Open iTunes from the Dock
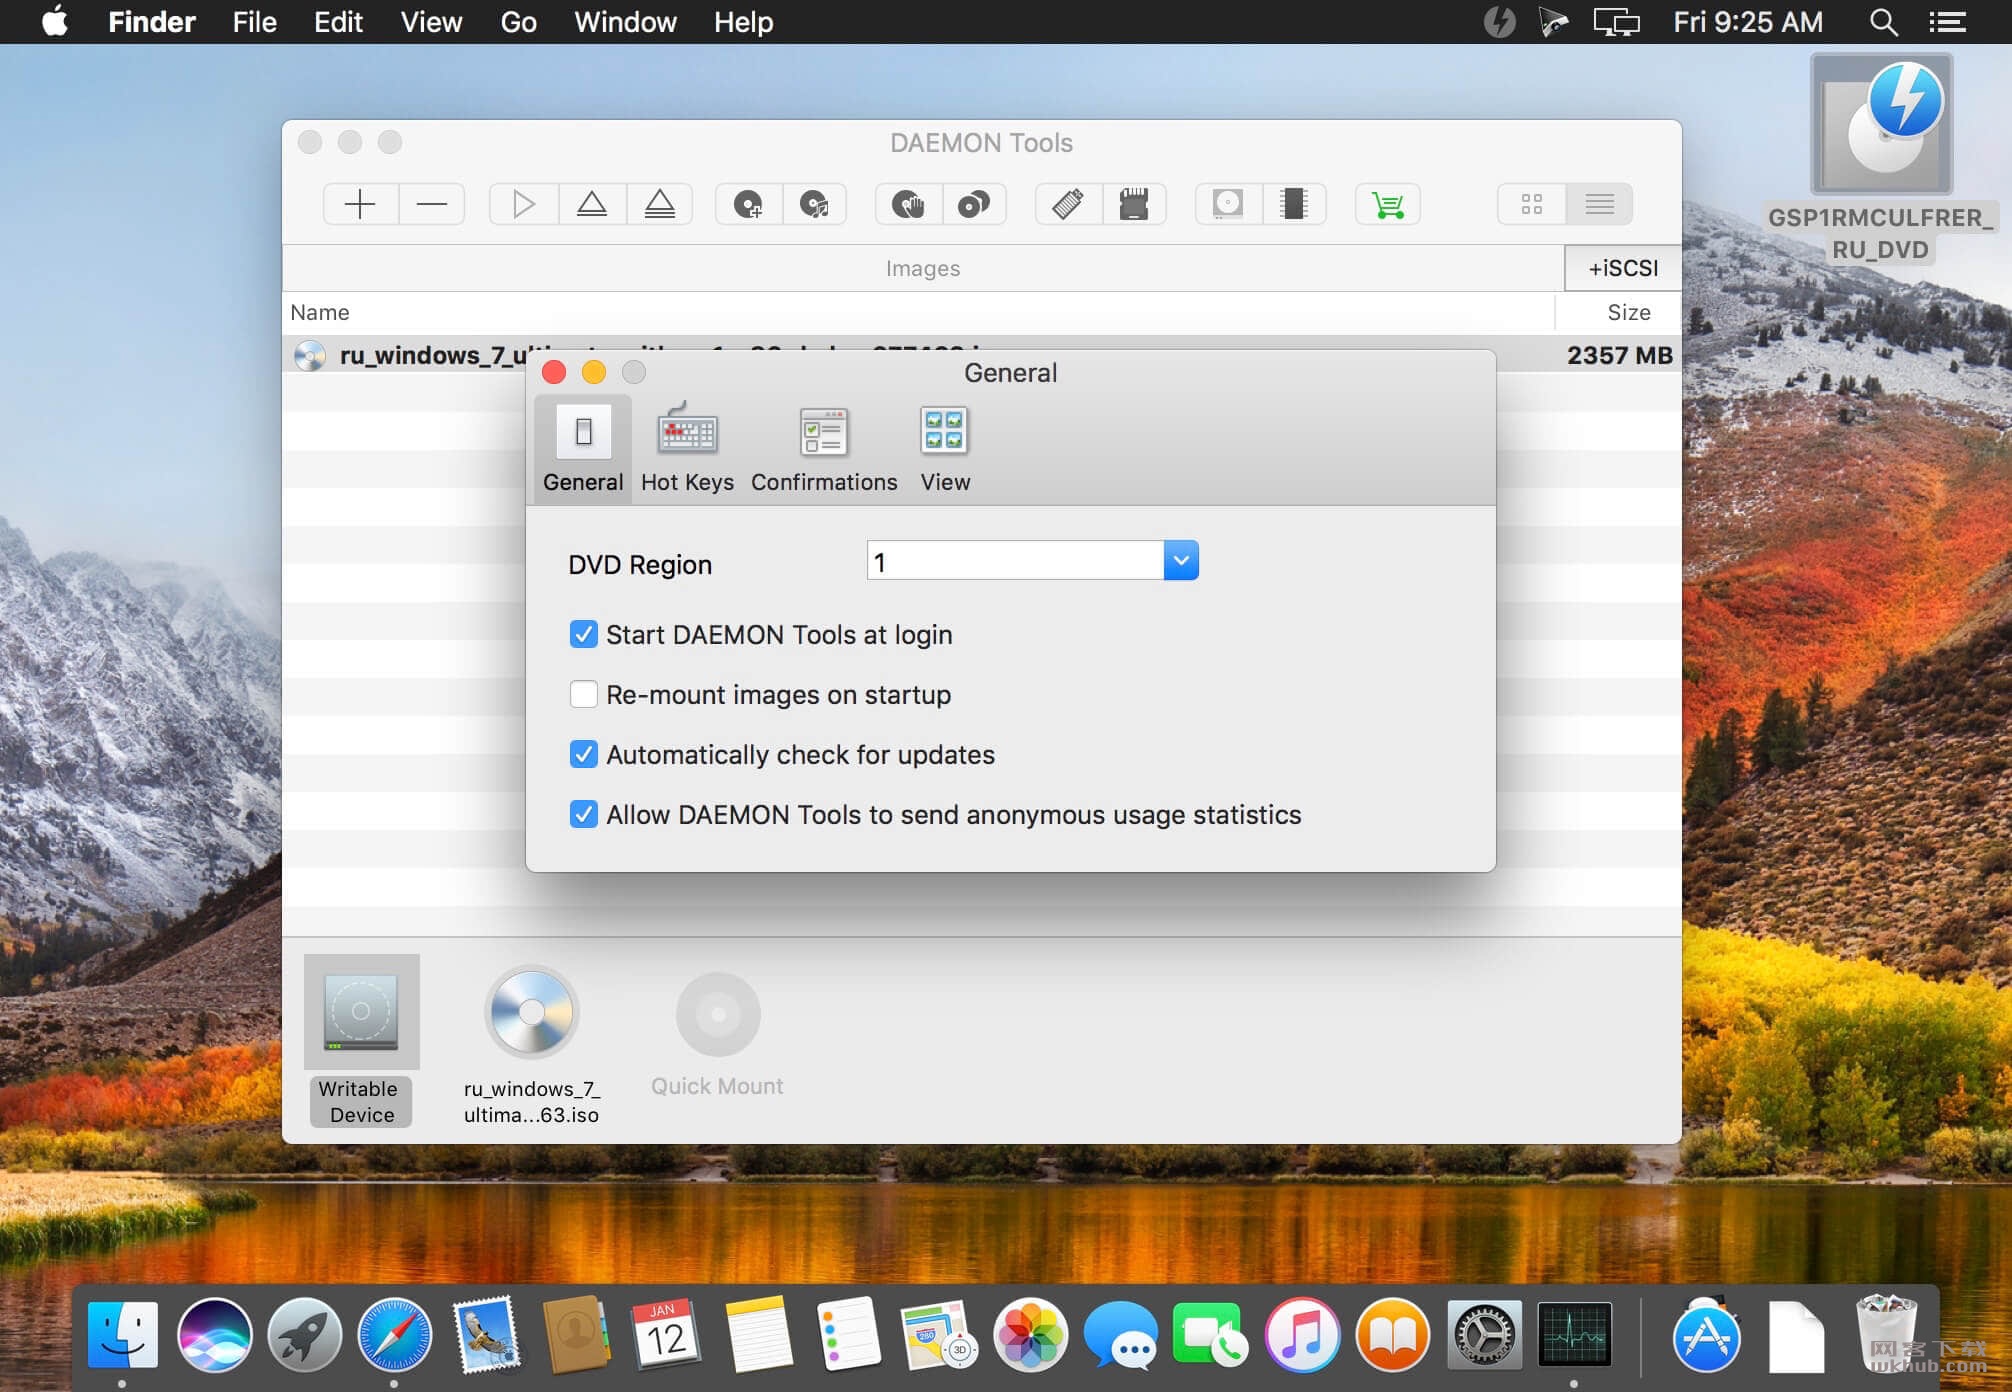Image resolution: width=2012 pixels, height=1392 pixels. [x=1302, y=1335]
